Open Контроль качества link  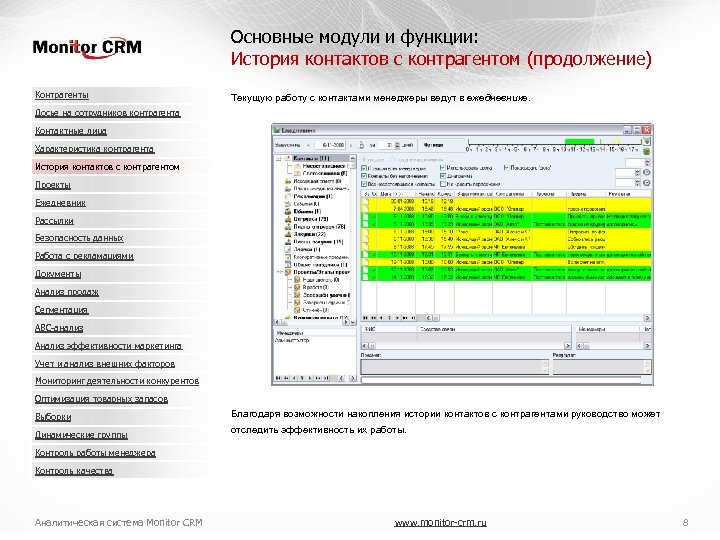coord(74,471)
